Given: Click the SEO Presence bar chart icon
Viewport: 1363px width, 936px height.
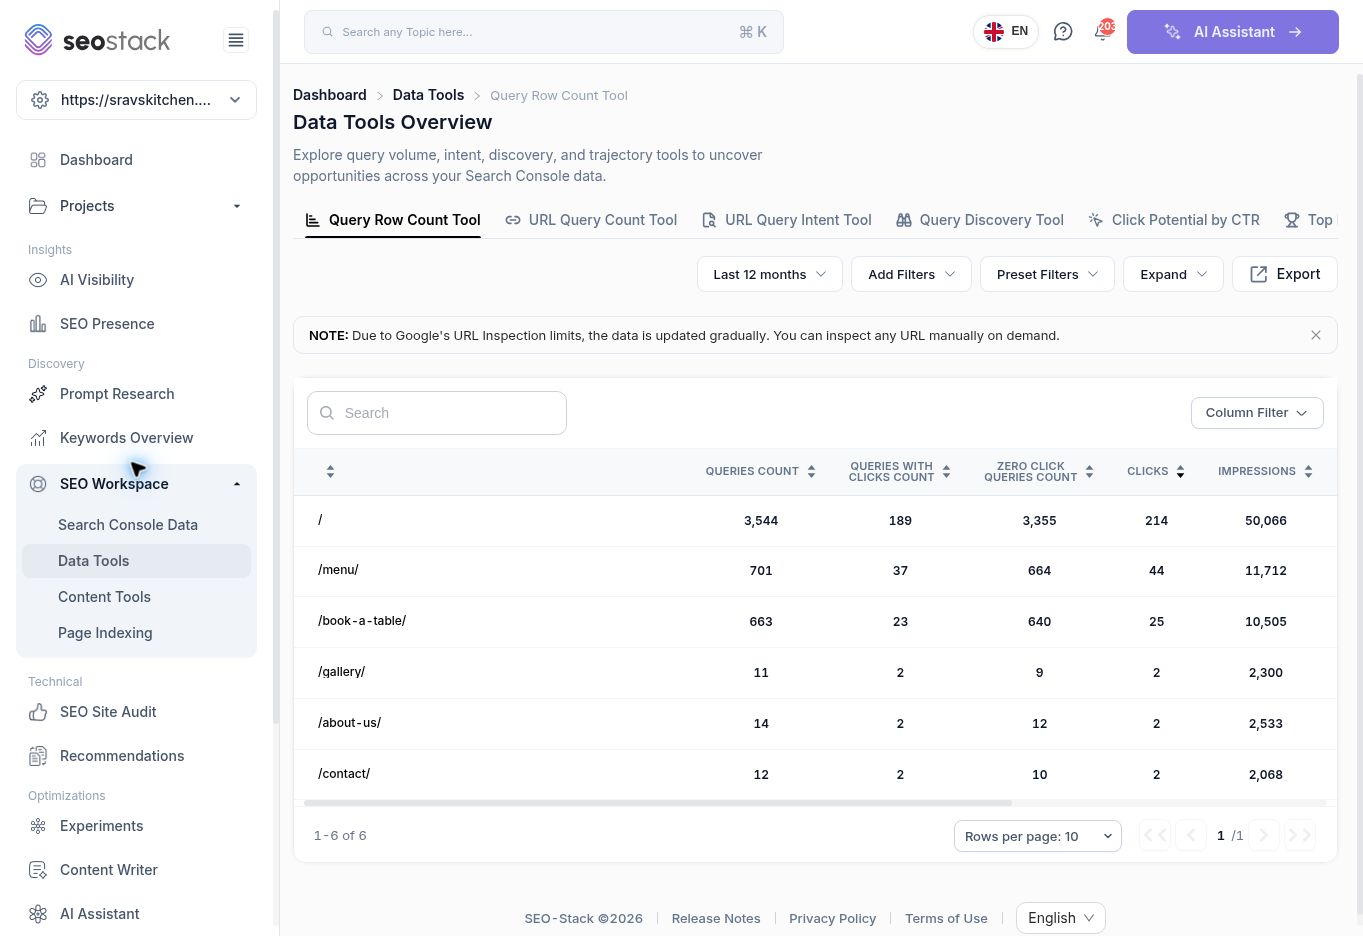Looking at the screenshot, I should click(38, 324).
